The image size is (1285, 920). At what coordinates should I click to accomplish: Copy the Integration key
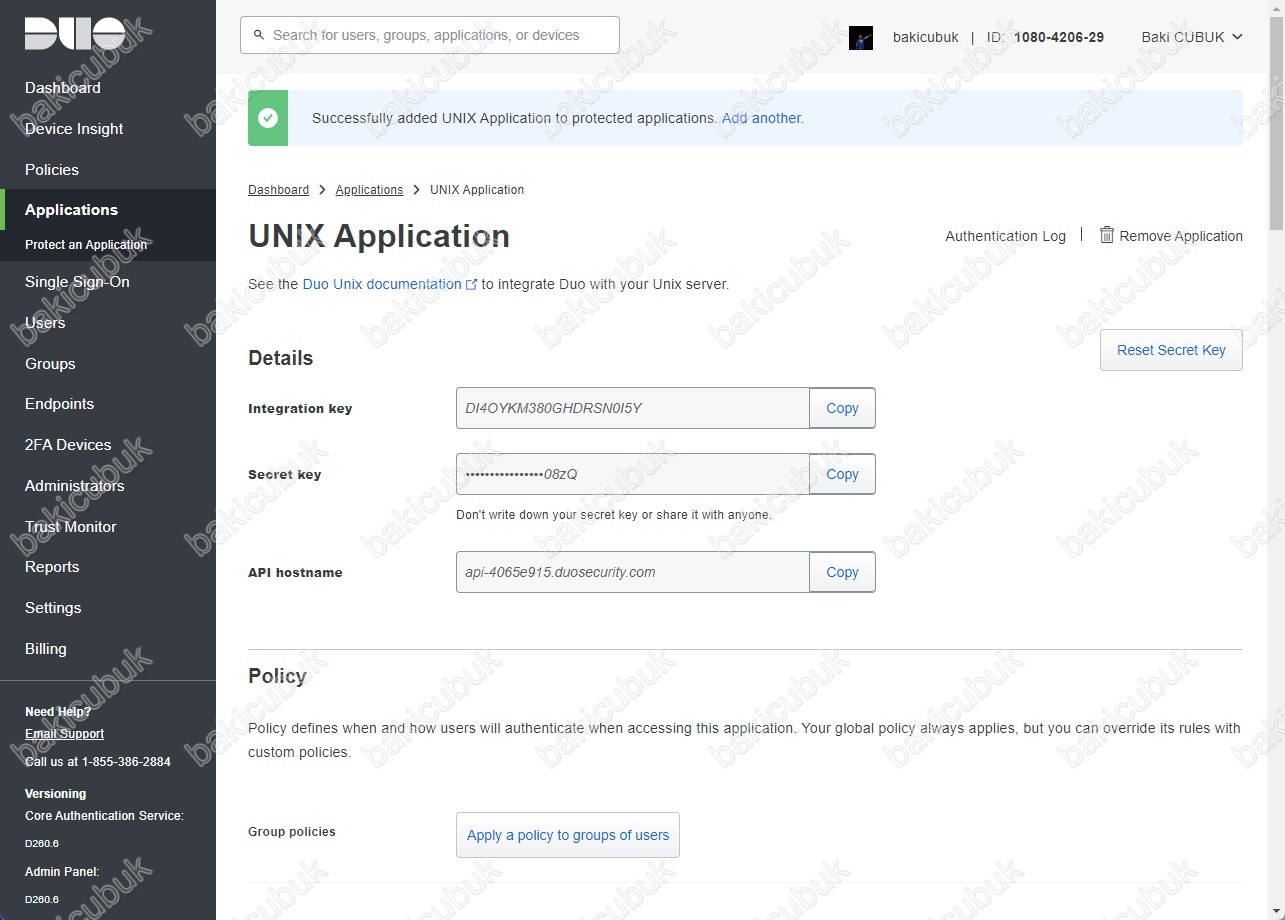click(x=842, y=408)
